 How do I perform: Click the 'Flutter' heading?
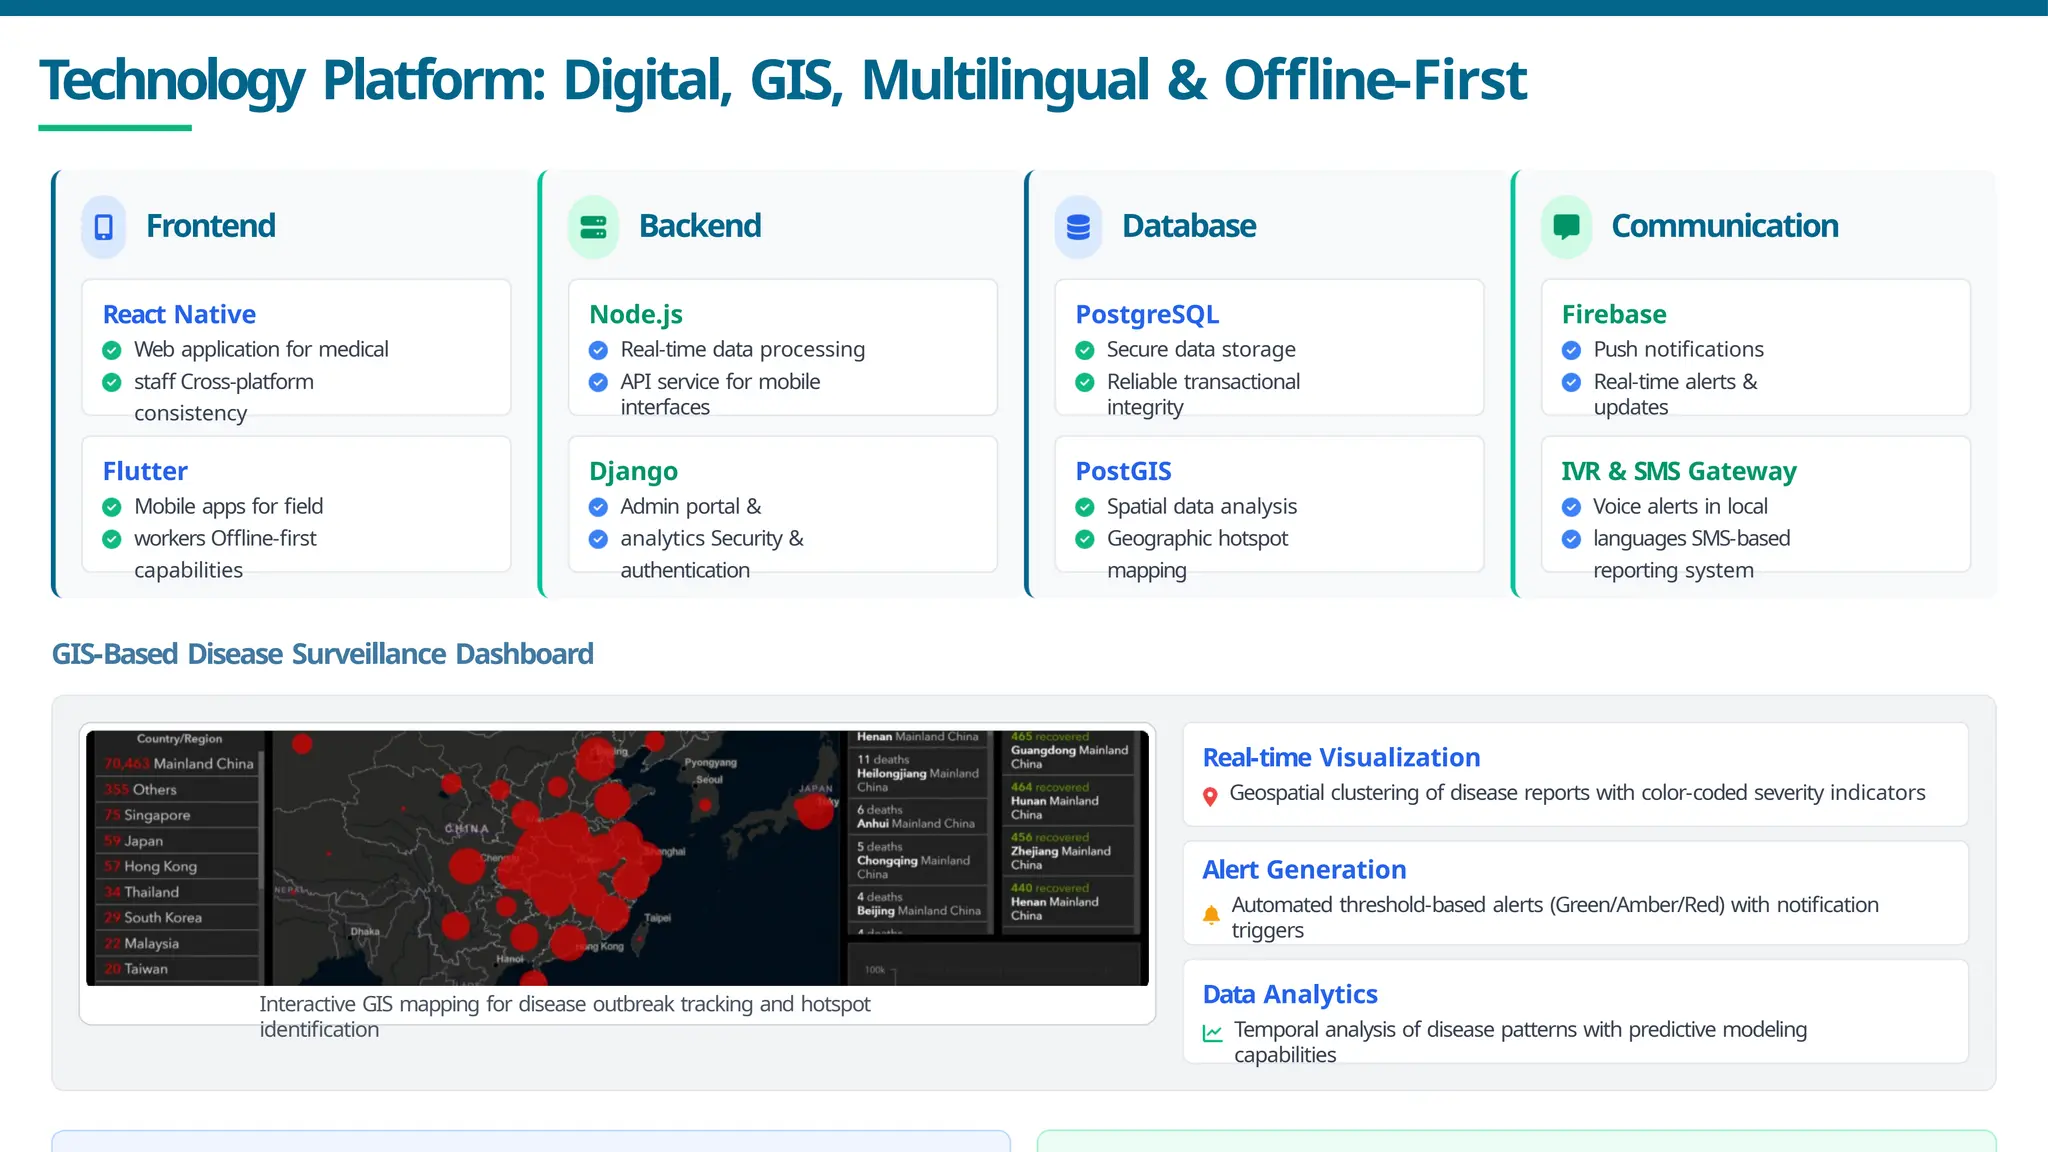coord(145,471)
